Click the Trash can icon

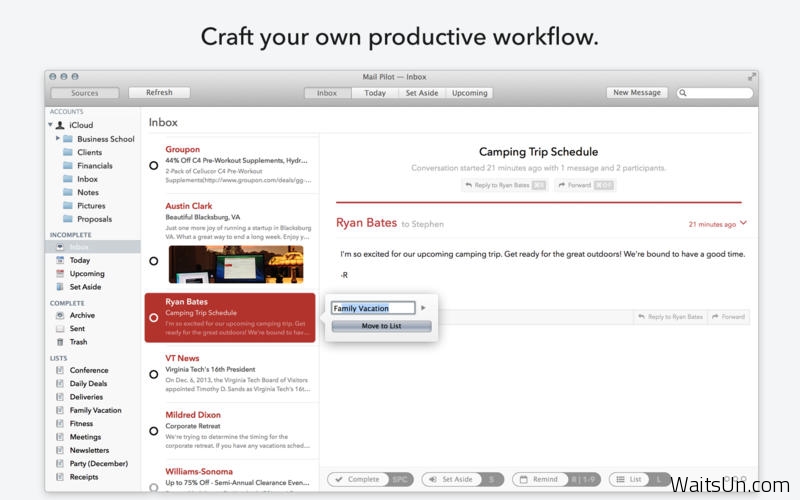tap(60, 342)
